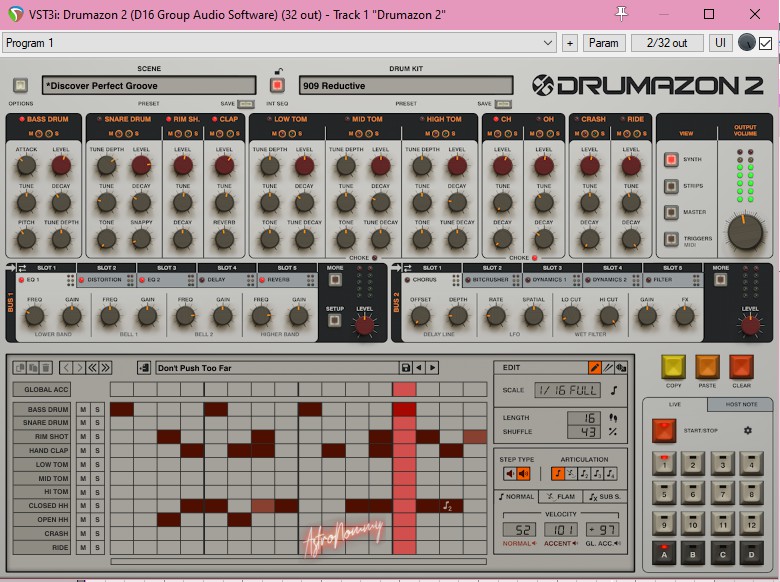Select the Flam tab
The width and height of the screenshot is (780, 582).
coord(561,496)
